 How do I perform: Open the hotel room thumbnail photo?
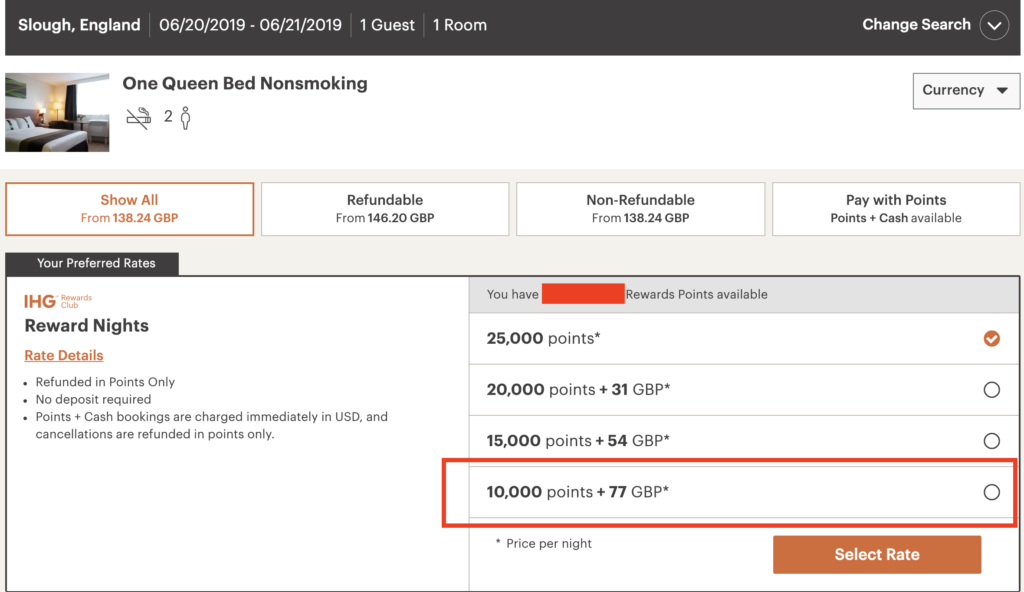click(x=57, y=111)
